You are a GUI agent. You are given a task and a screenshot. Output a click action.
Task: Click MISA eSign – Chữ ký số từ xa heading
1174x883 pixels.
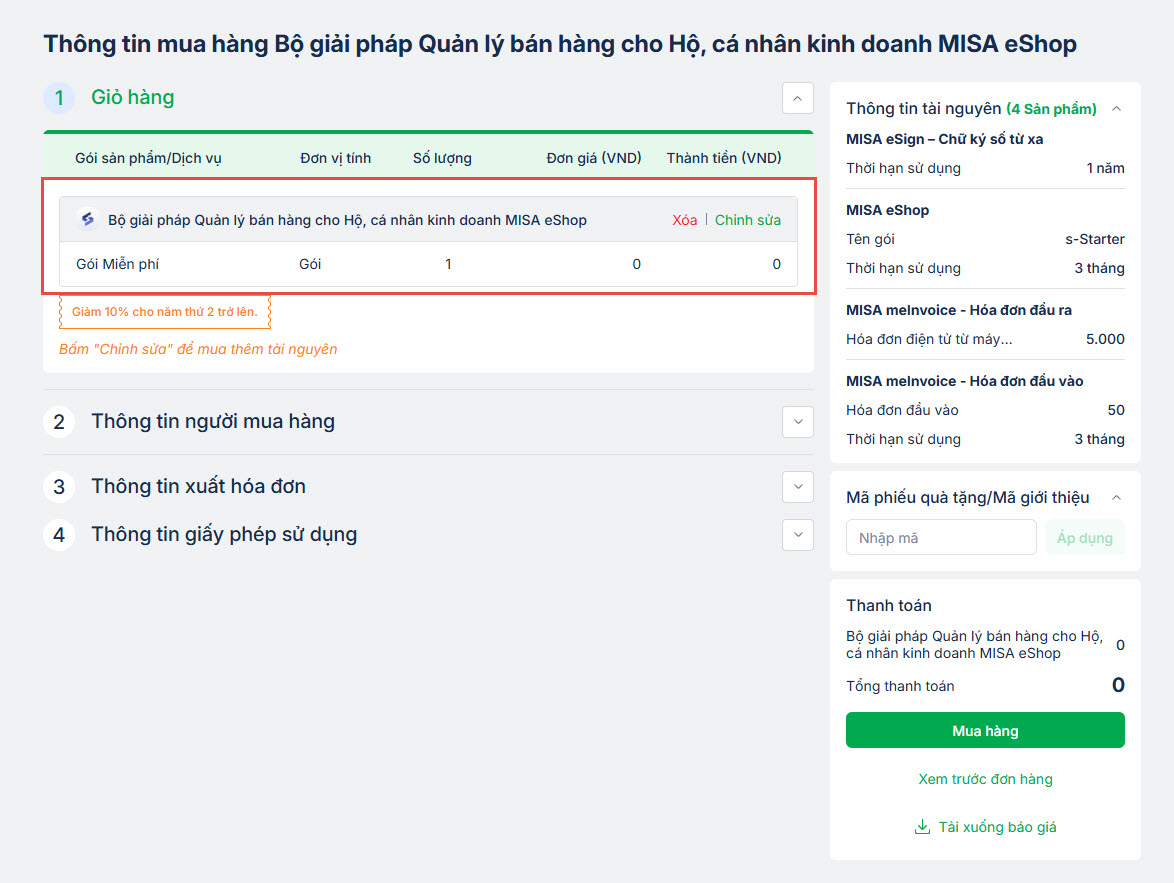click(944, 139)
